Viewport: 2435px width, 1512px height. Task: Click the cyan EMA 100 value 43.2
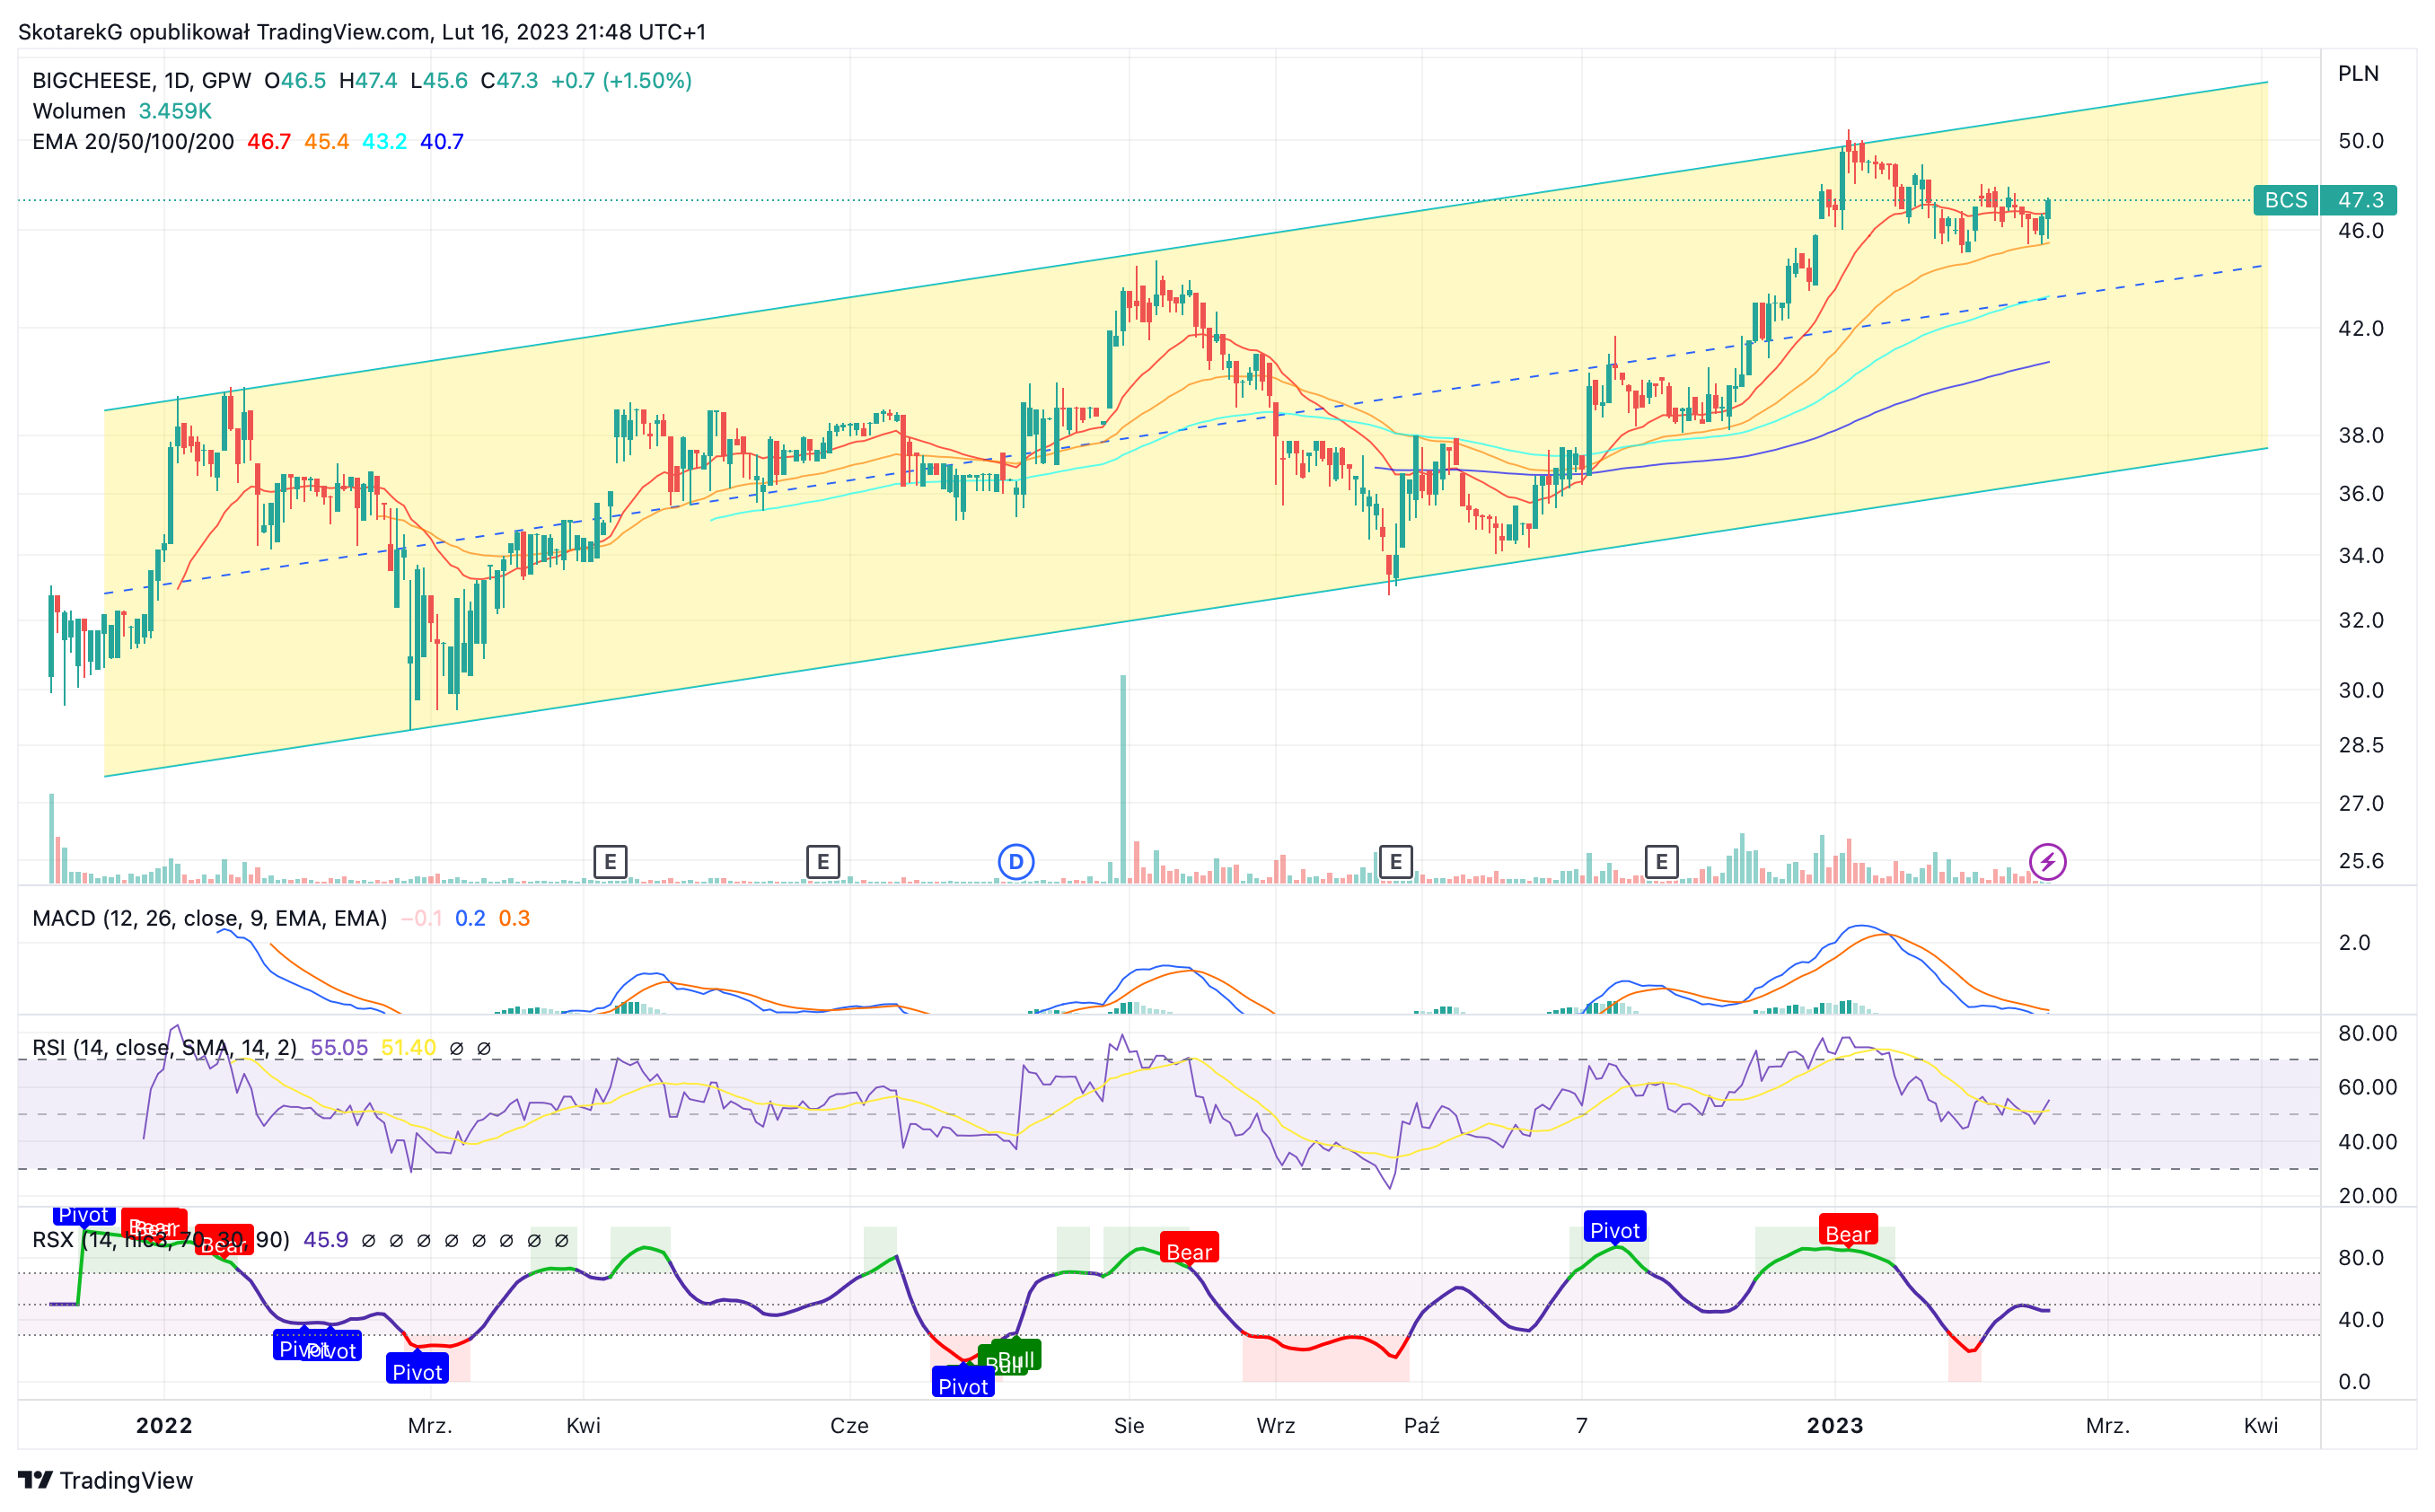tap(385, 142)
